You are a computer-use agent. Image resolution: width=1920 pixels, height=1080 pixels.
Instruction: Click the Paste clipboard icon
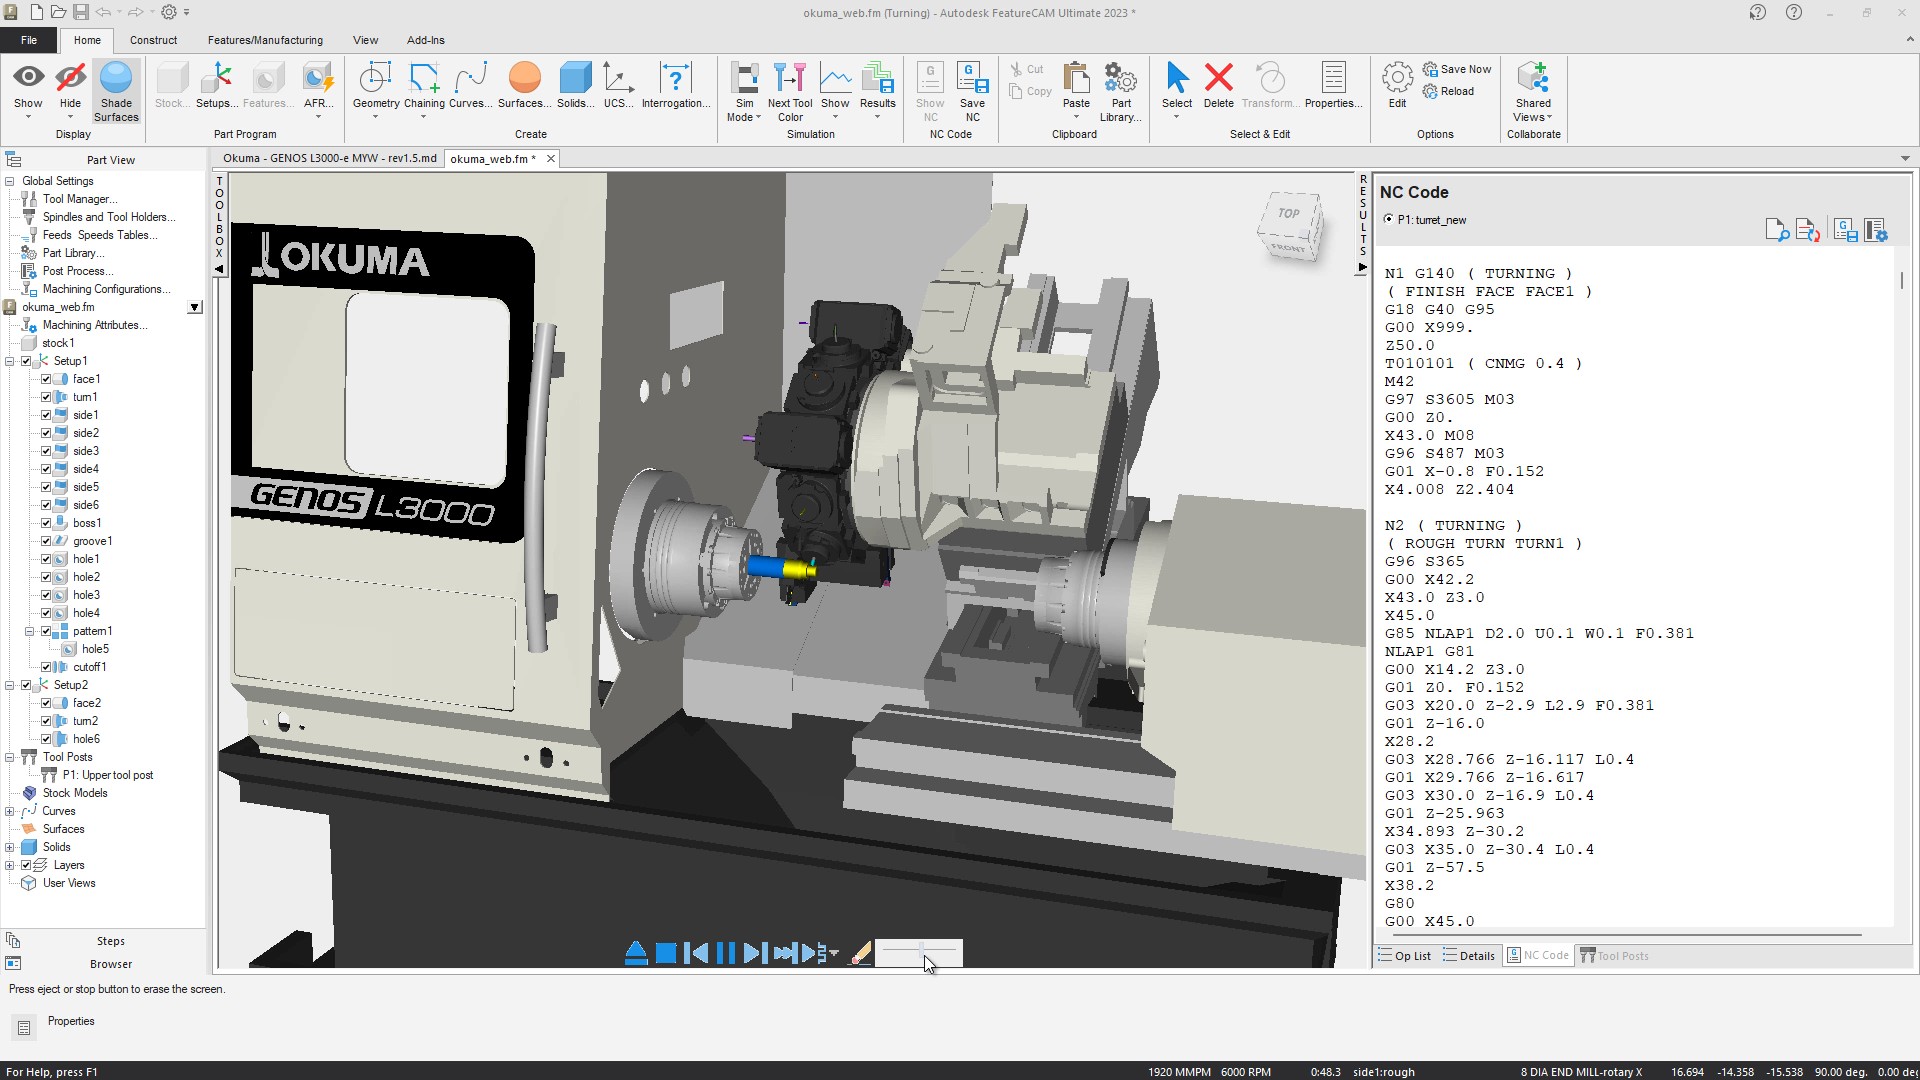[1076, 89]
